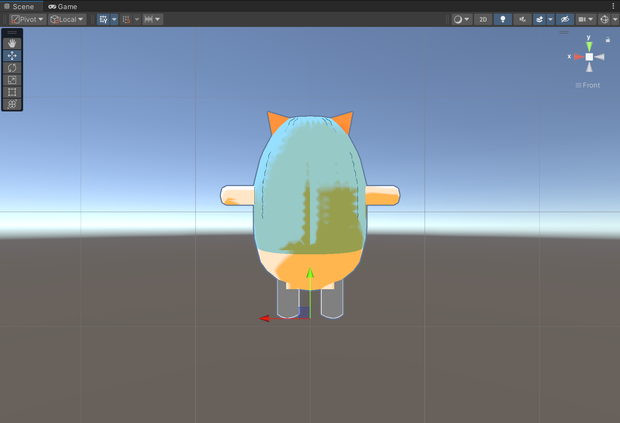
Task: Select the combined Transform tool
Action: [x=12, y=104]
